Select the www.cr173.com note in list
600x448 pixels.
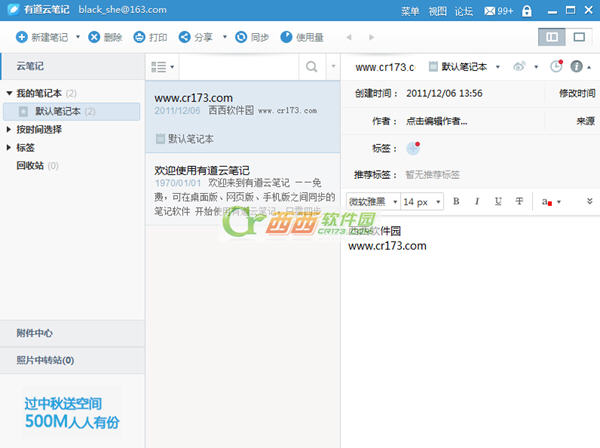[x=243, y=117]
